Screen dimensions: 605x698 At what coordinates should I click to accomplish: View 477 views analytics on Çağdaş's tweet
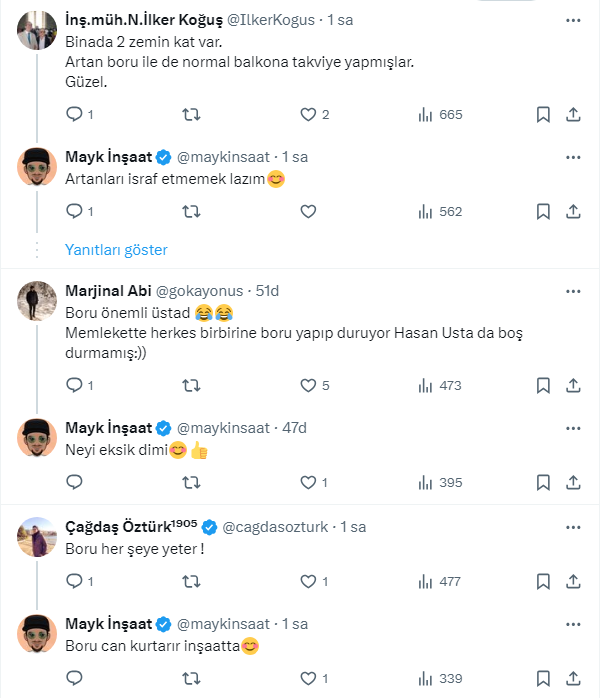[x=440, y=581]
